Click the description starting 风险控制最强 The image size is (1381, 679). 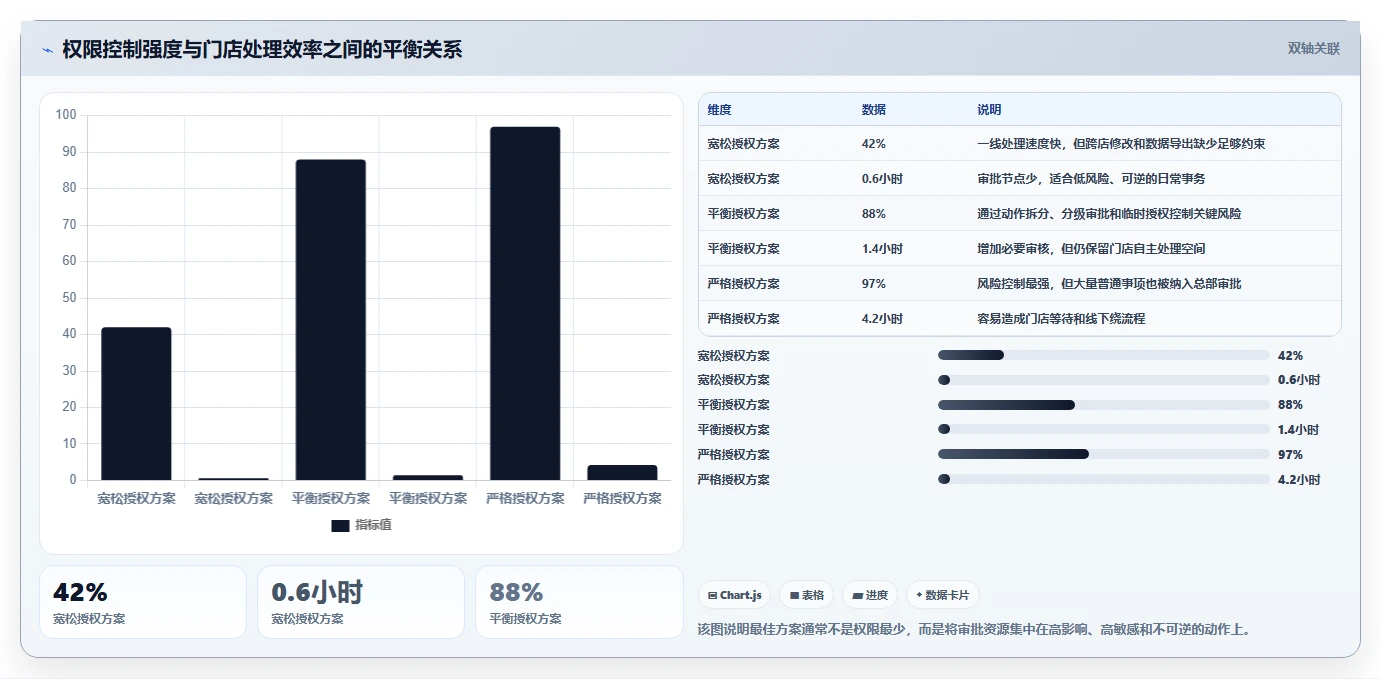pos(1109,284)
